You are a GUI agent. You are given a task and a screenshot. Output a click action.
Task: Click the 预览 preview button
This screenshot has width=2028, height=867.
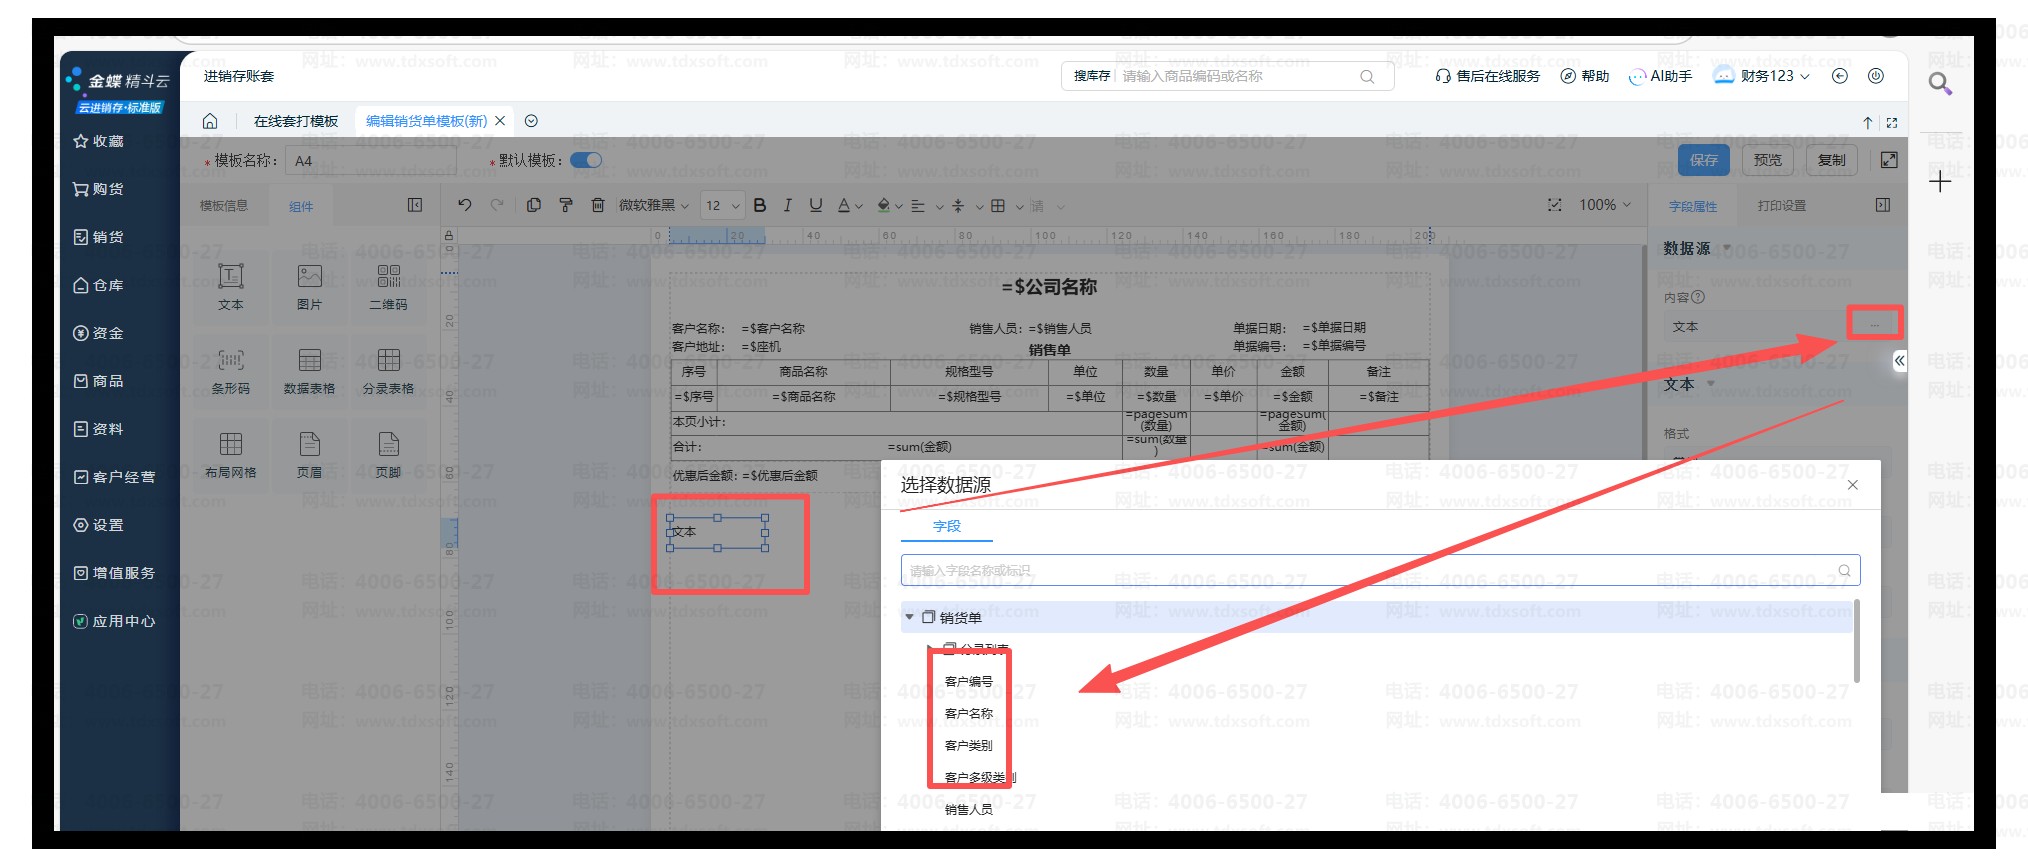click(1767, 160)
